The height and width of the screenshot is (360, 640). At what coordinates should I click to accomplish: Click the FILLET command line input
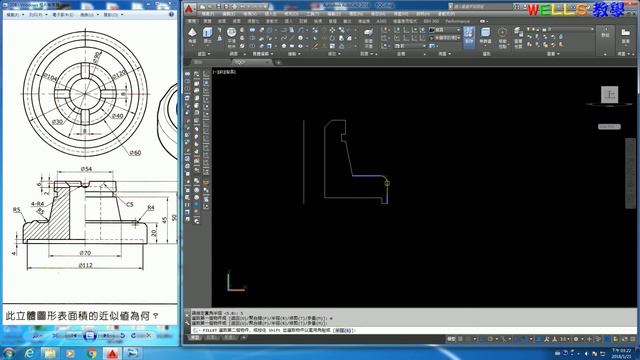[412, 330]
